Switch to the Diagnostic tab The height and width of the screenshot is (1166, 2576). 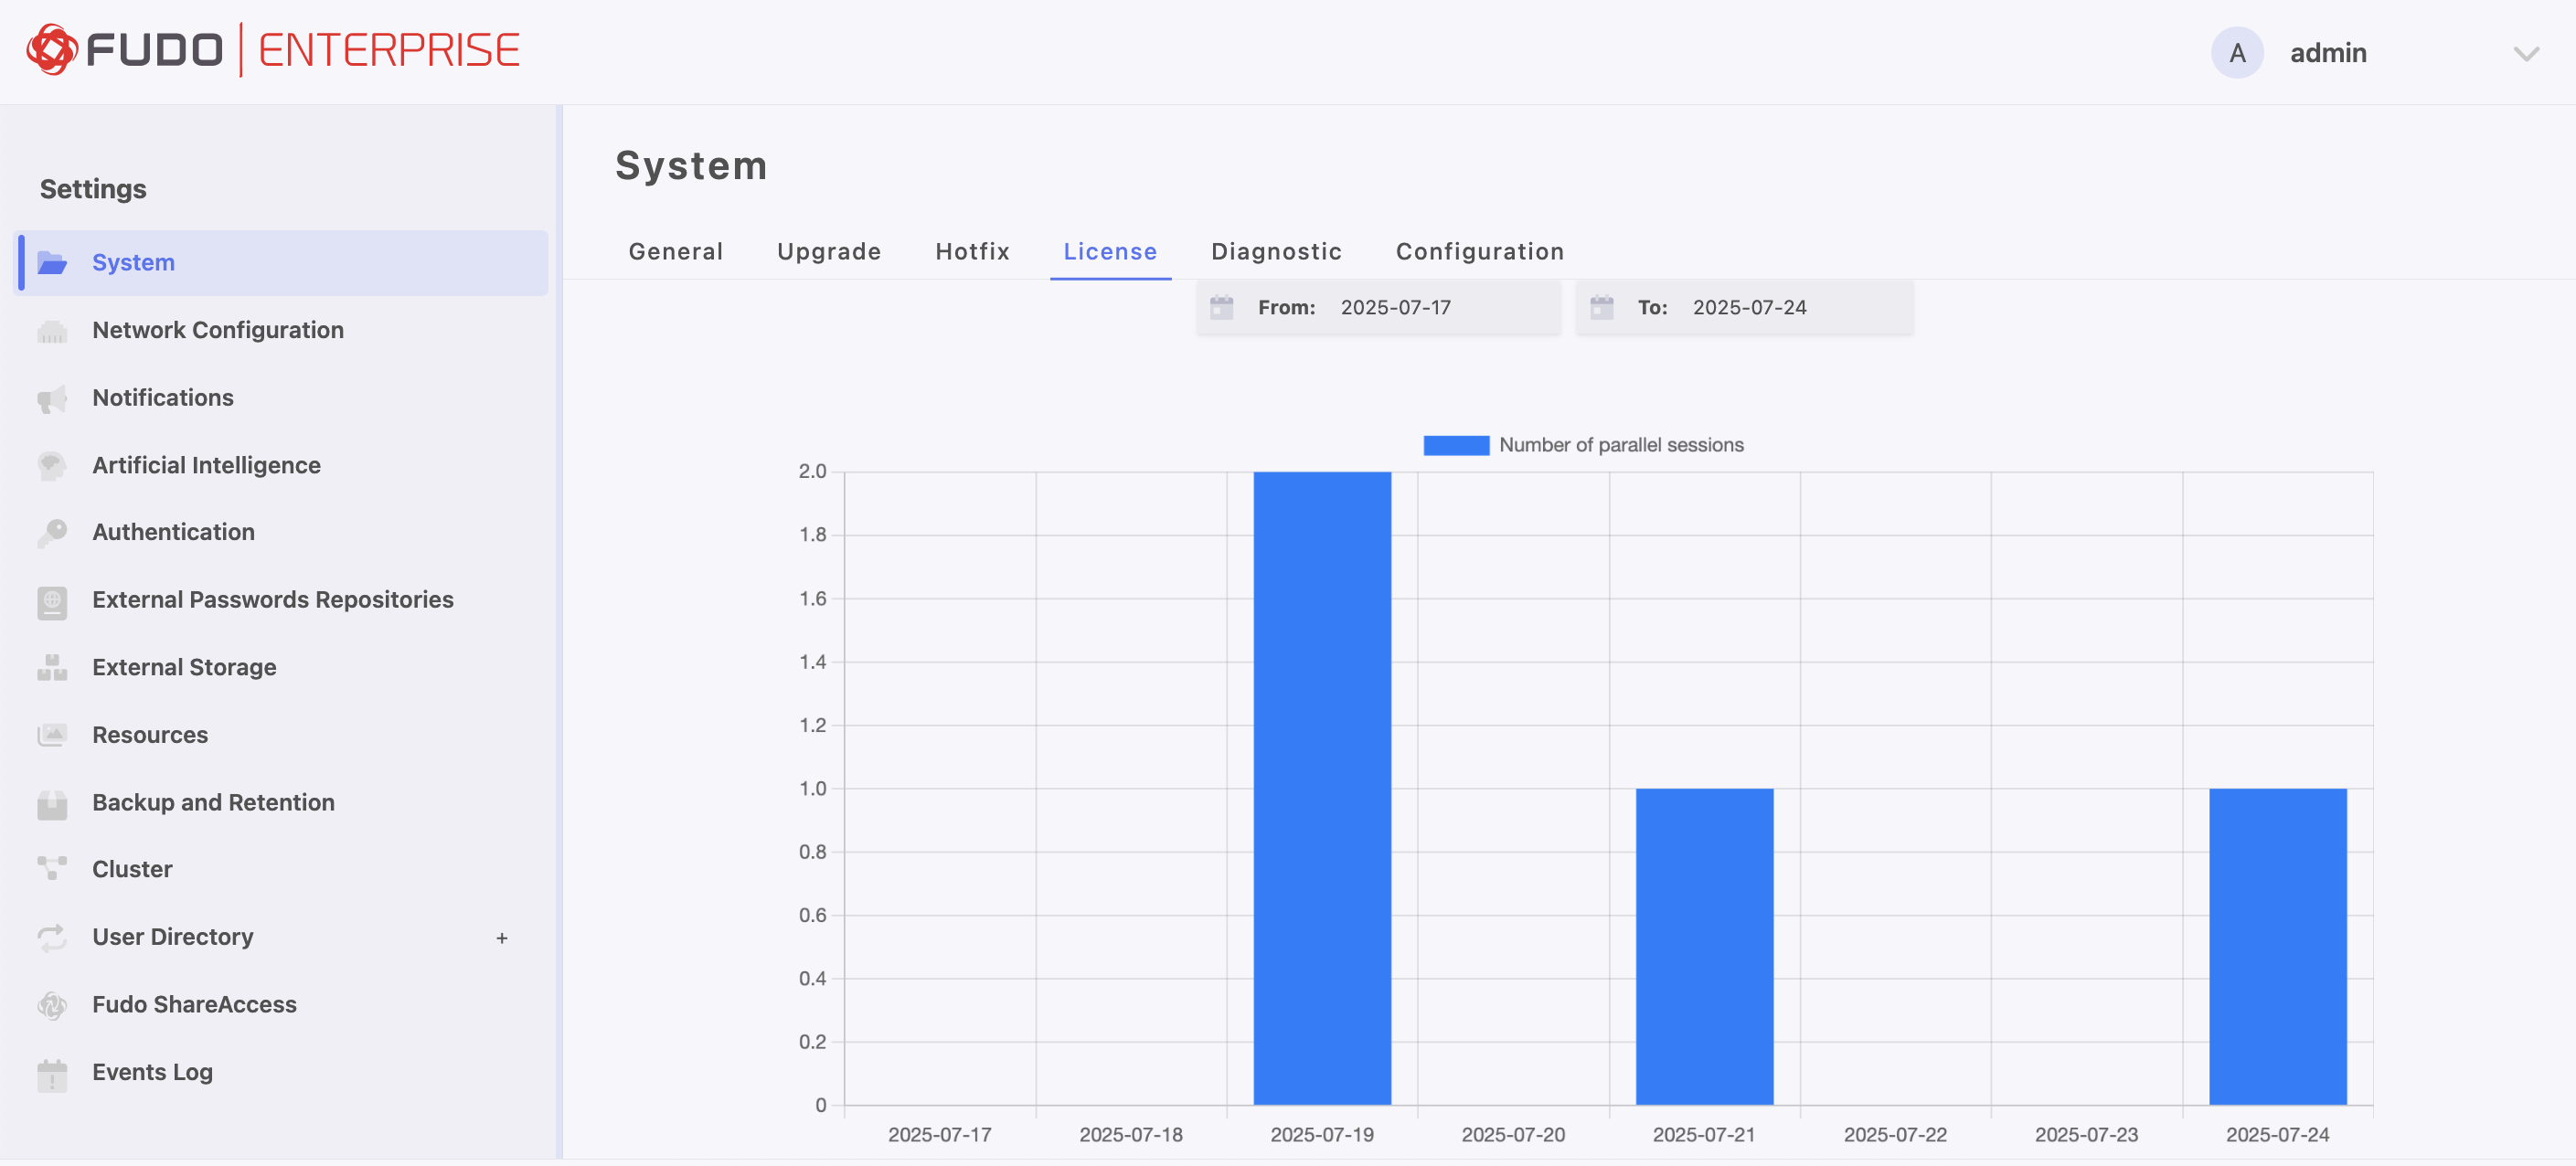click(1276, 252)
